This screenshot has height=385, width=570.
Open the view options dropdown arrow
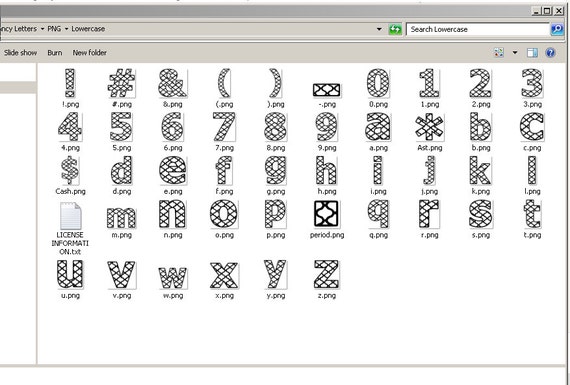click(x=515, y=53)
